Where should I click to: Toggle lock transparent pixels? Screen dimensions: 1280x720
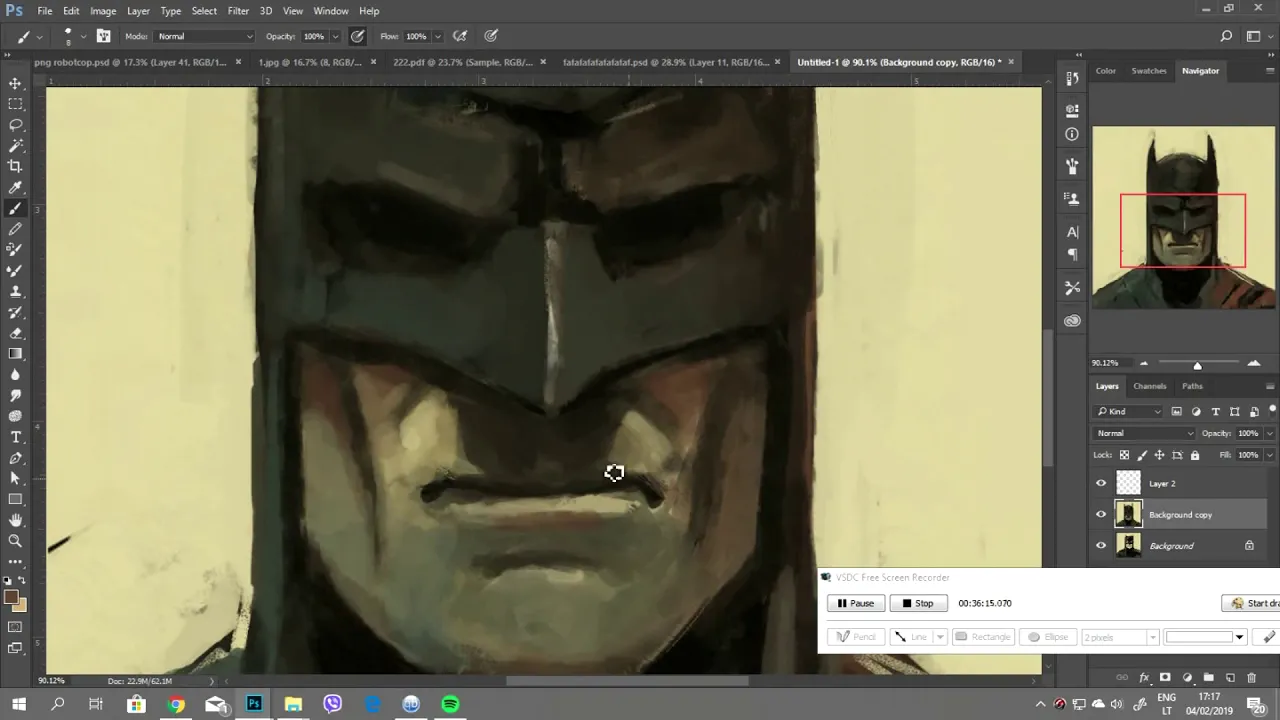coord(1124,455)
